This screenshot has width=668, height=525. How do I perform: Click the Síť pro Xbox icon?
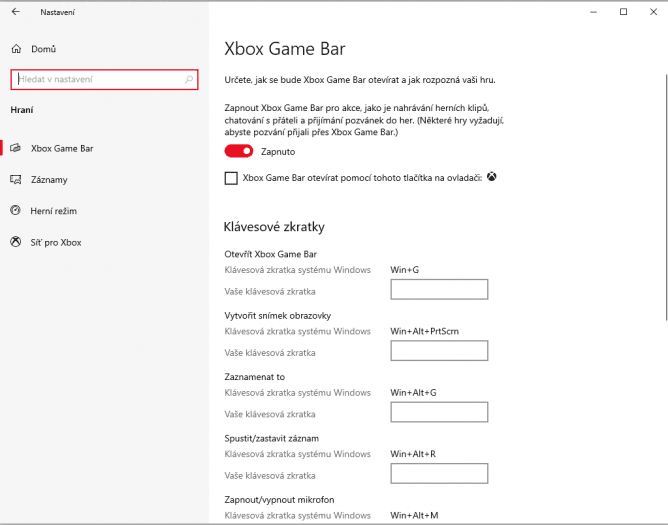pyautogui.click(x=16, y=242)
